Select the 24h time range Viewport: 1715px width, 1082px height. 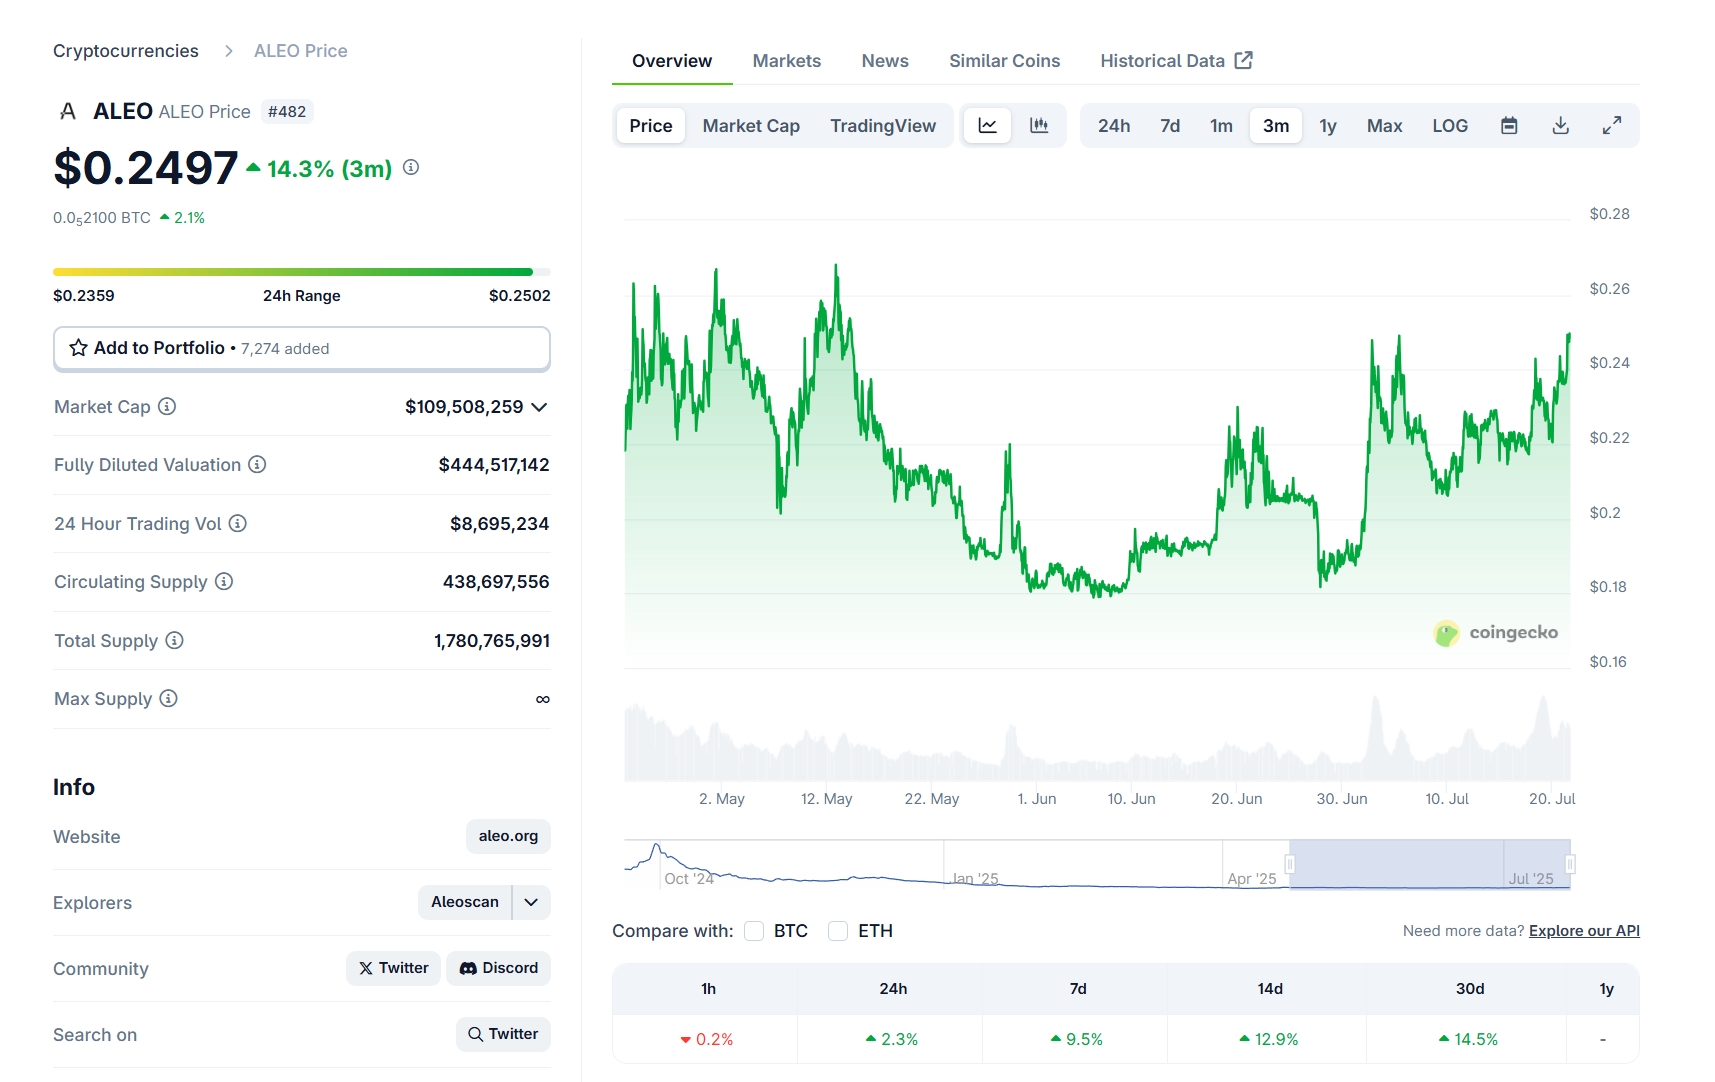pos(1114,126)
